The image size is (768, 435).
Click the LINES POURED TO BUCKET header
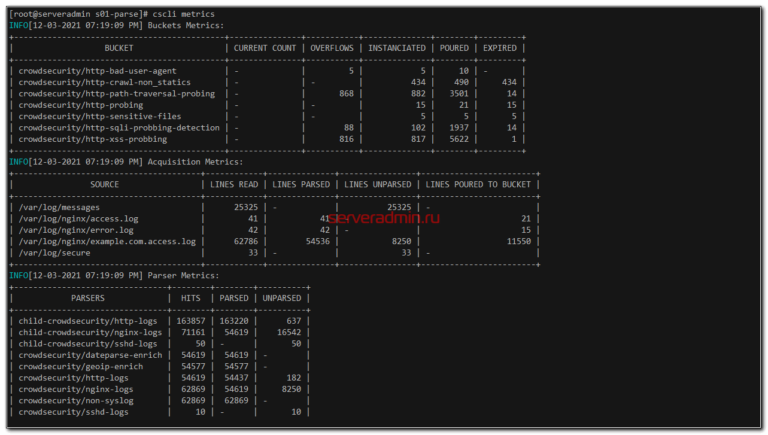click(x=478, y=184)
